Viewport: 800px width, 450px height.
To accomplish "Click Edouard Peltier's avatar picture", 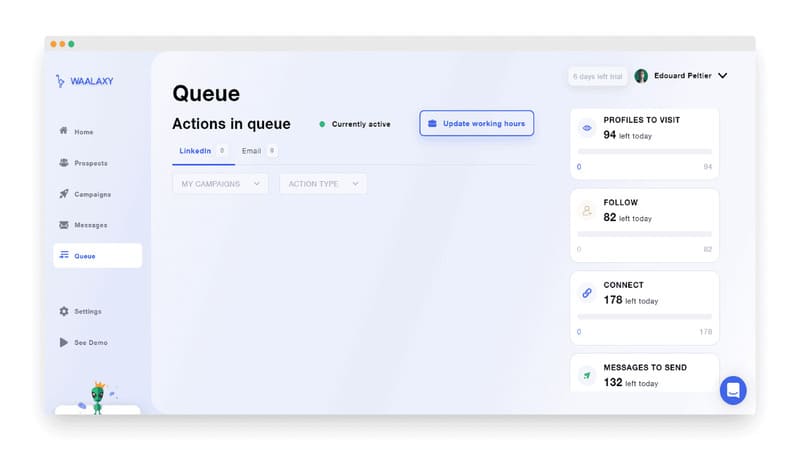I will (641, 76).
